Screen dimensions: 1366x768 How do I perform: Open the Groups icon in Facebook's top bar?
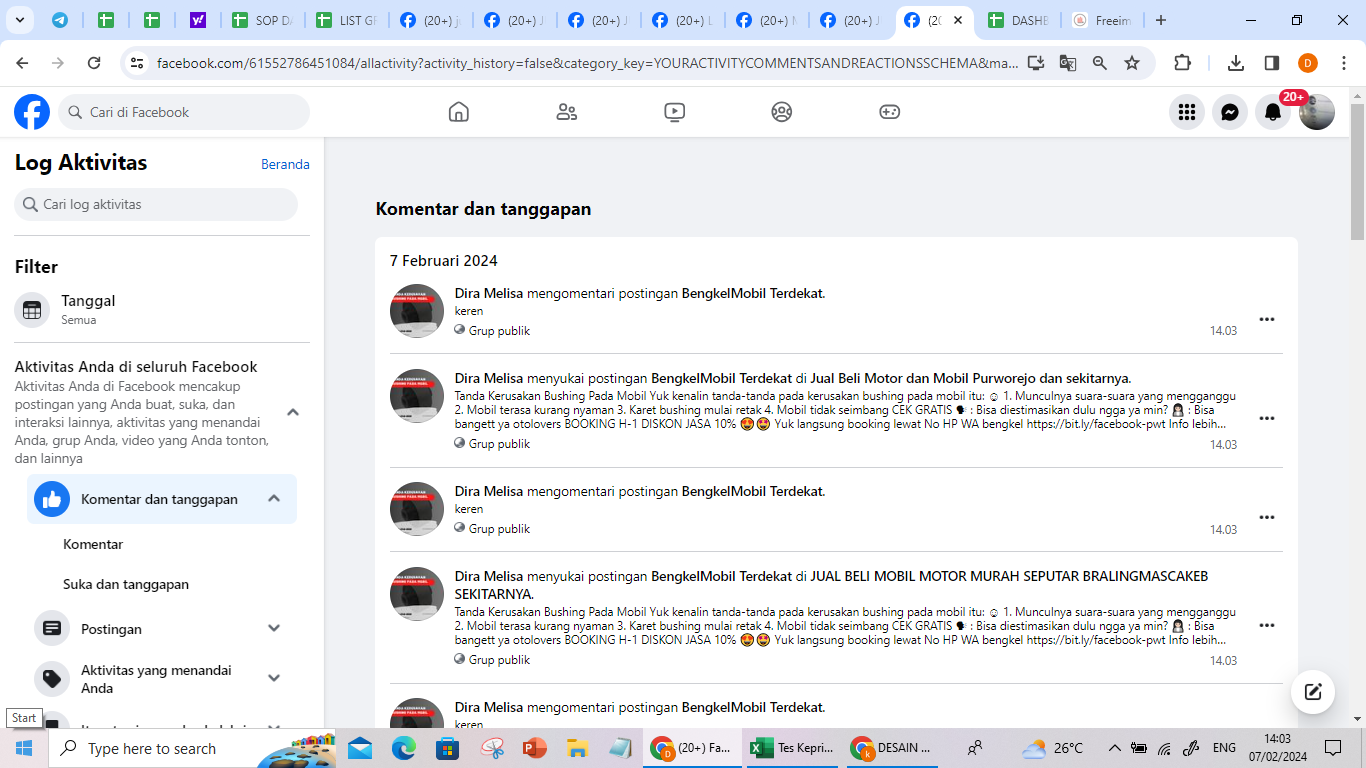(x=782, y=112)
